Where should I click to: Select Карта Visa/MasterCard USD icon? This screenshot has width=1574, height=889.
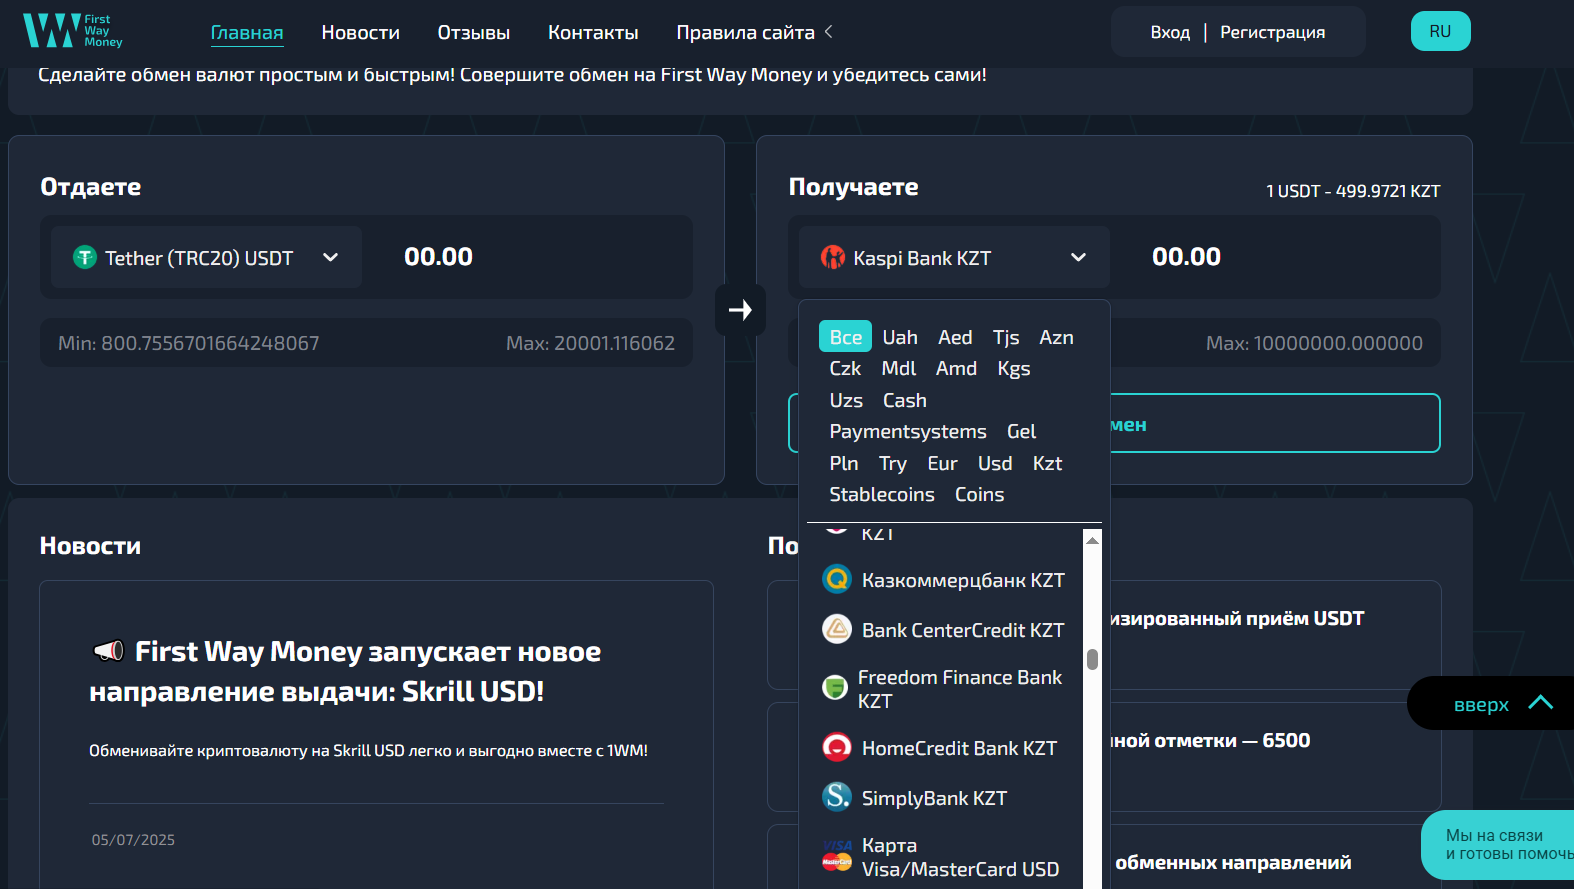pos(836,856)
